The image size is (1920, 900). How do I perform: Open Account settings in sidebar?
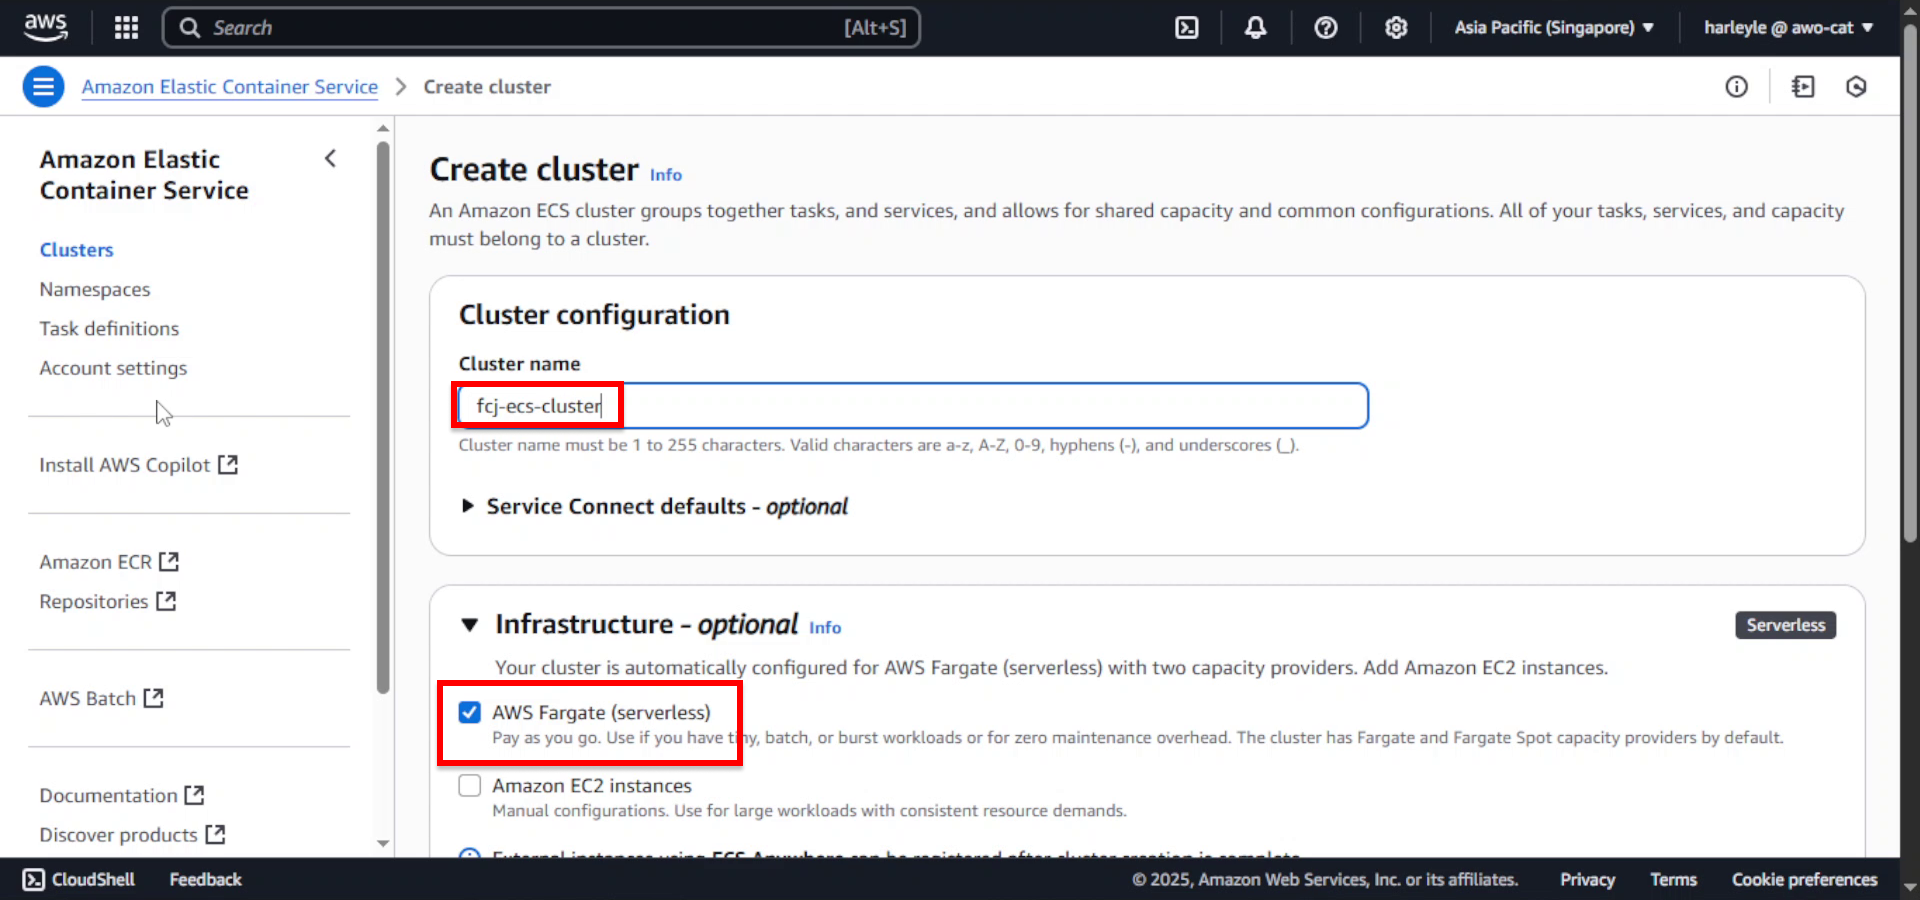[113, 368]
